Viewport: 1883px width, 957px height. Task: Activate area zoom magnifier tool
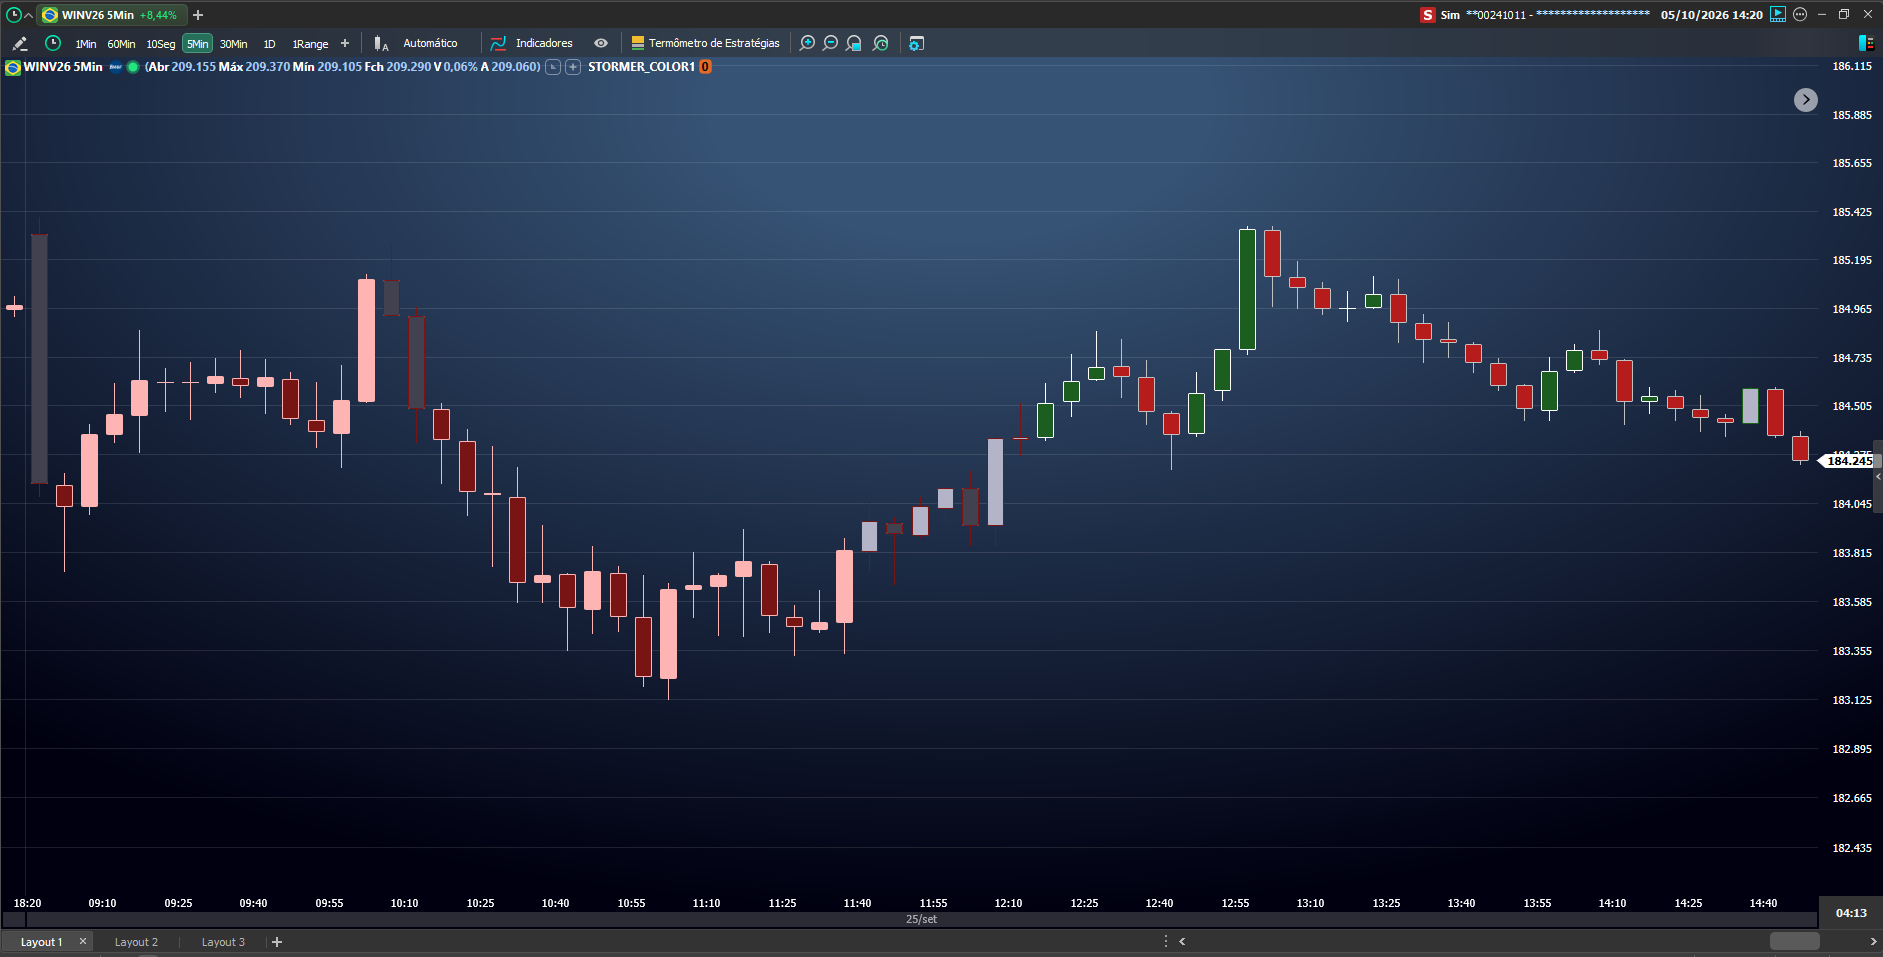854,43
